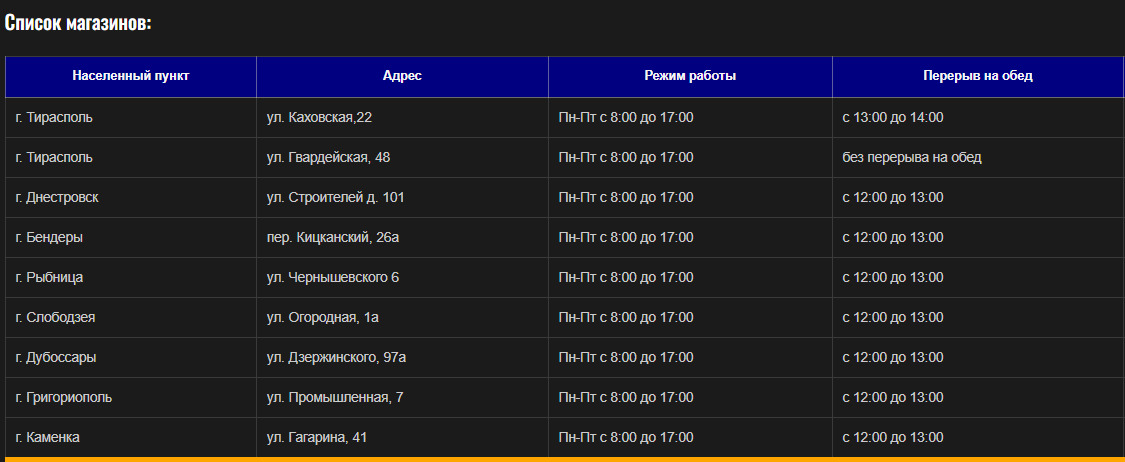Viewport: 1125px width, 462px height.
Task: Click address "ул. Строителей д. 101"
Action: tap(335, 198)
